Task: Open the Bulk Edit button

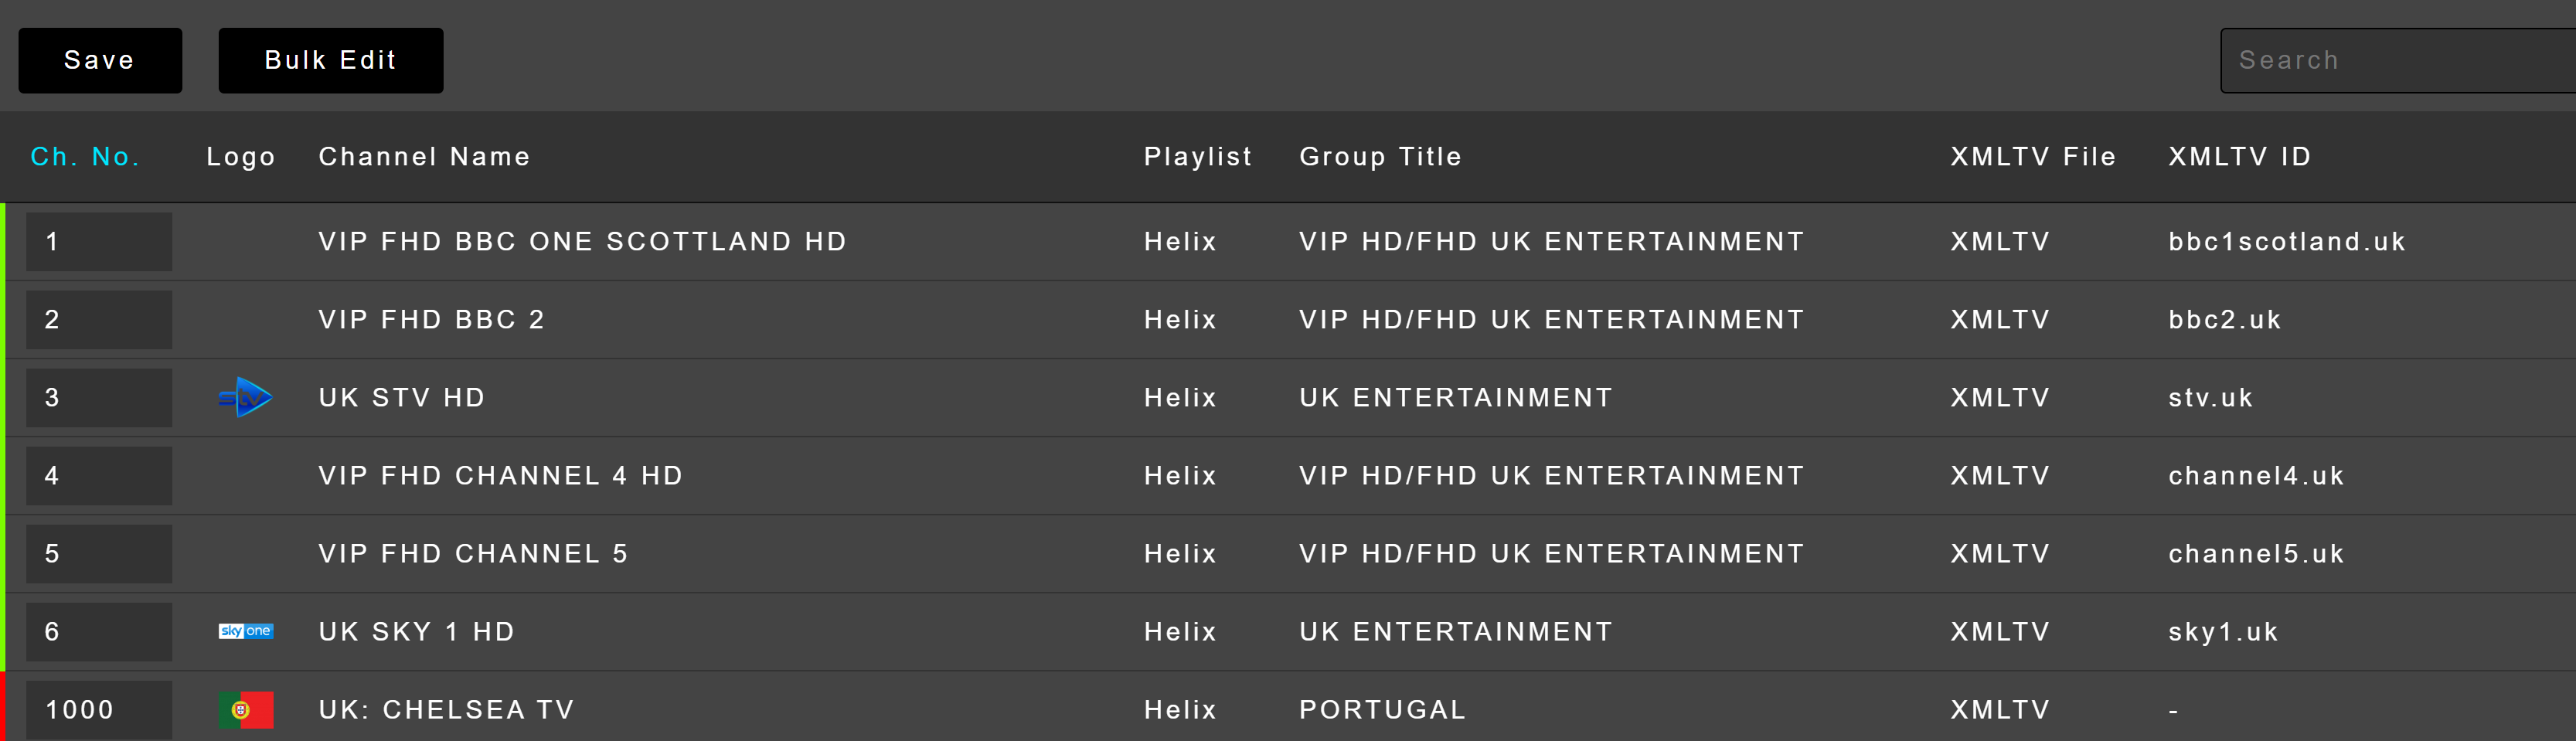Action: [x=330, y=60]
